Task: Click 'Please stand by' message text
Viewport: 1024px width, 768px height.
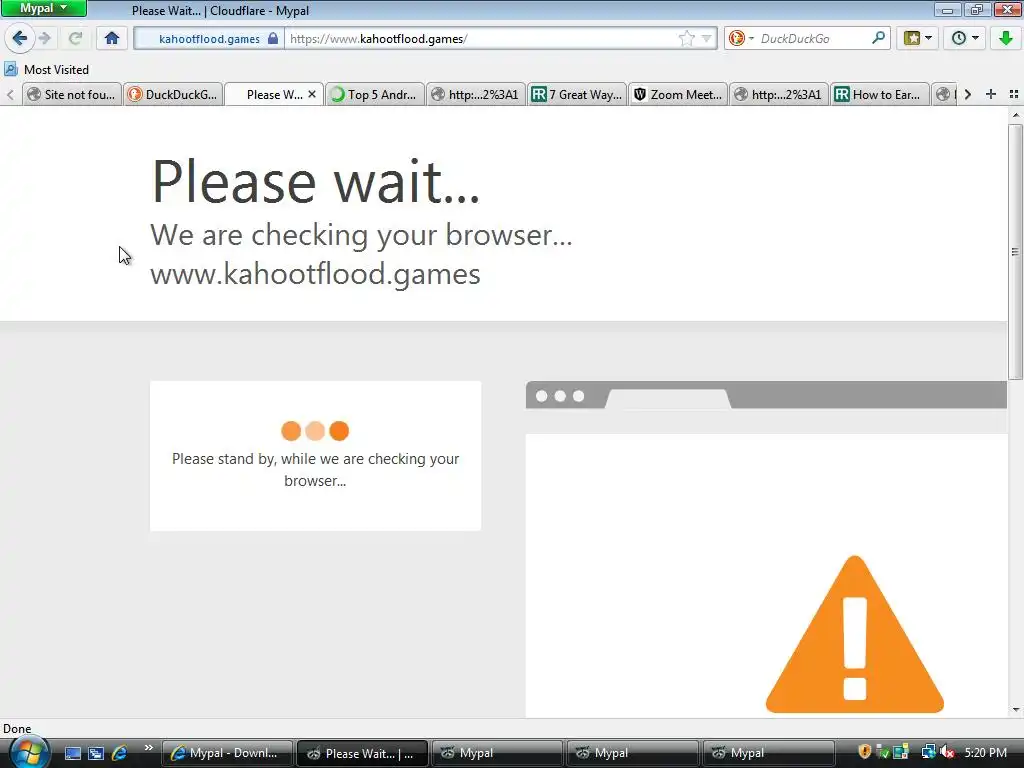Action: [x=315, y=470]
